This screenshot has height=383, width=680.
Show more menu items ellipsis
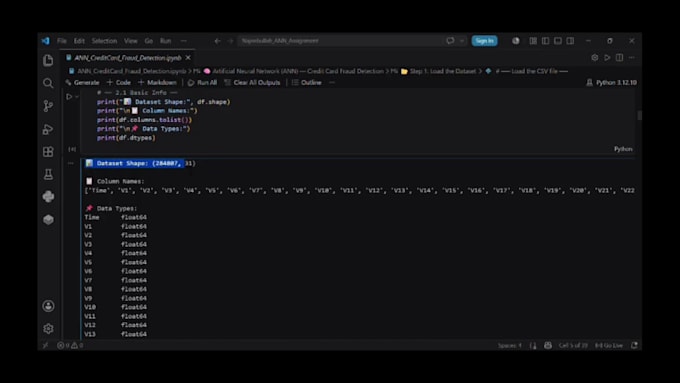[184, 41]
